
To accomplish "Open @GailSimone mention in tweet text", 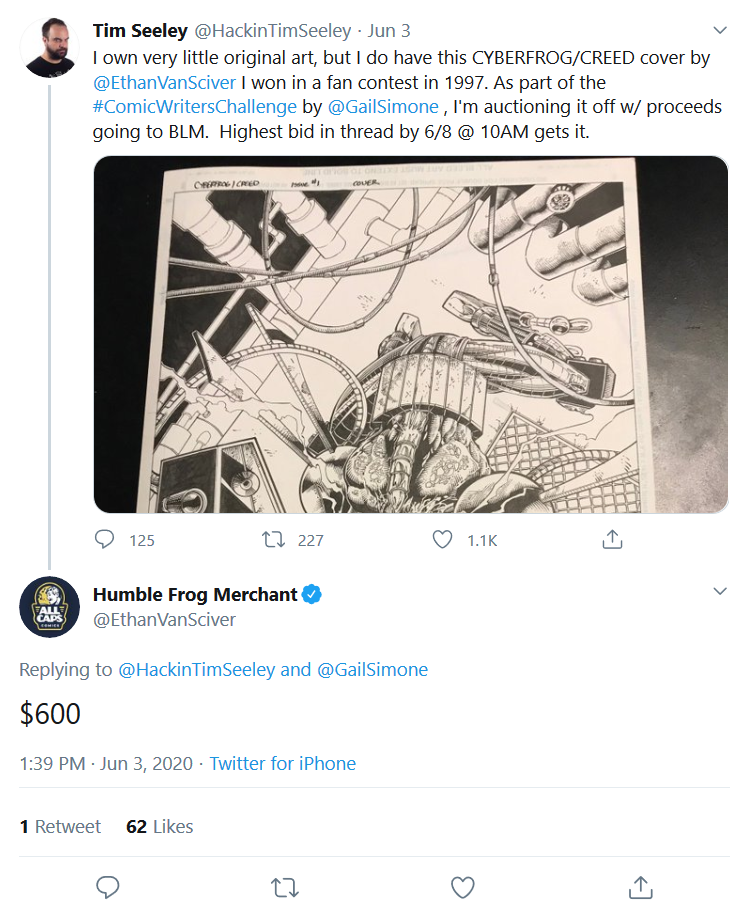I will 383,107.
